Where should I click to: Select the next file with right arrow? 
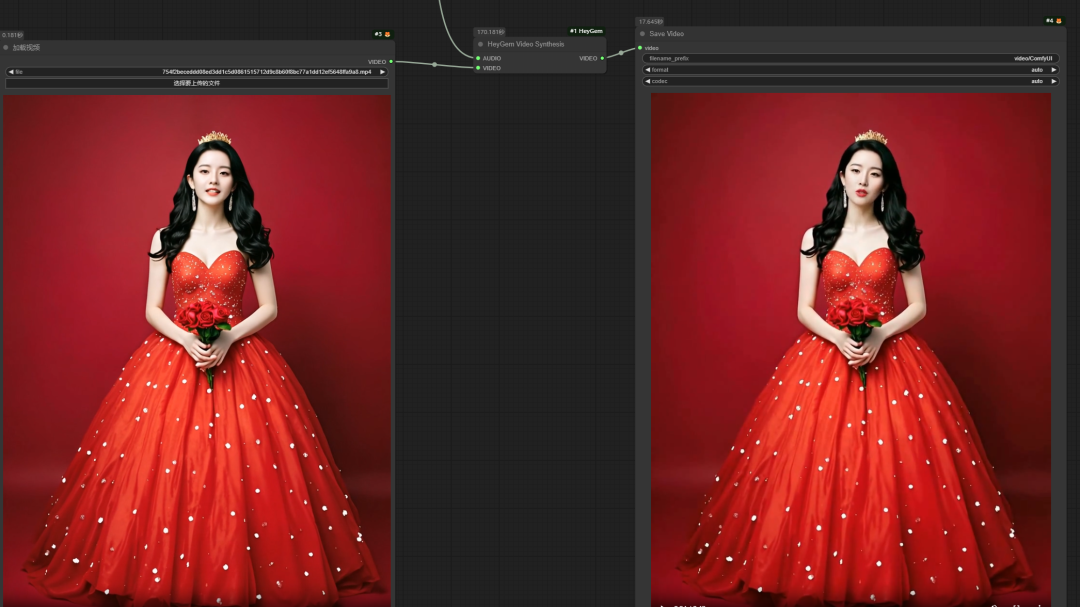[382, 72]
